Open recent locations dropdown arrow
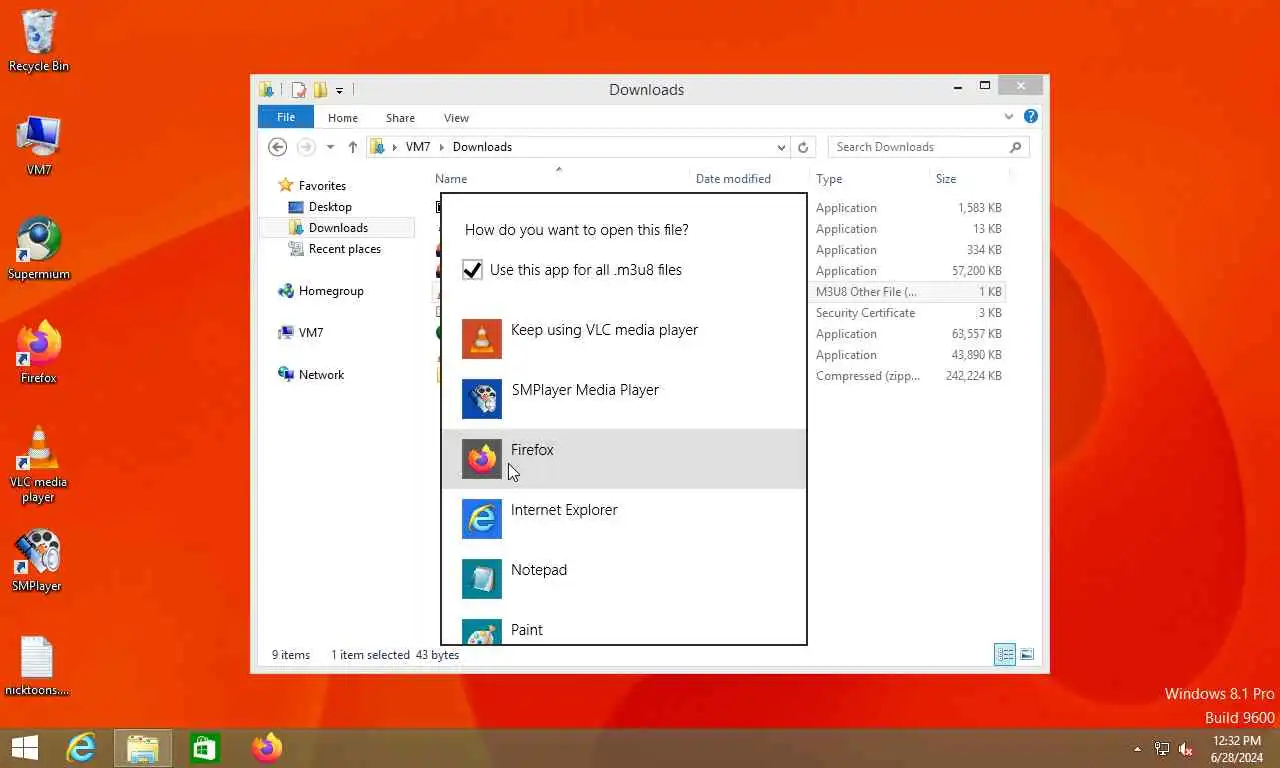1280x768 pixels. pos(330,147)
